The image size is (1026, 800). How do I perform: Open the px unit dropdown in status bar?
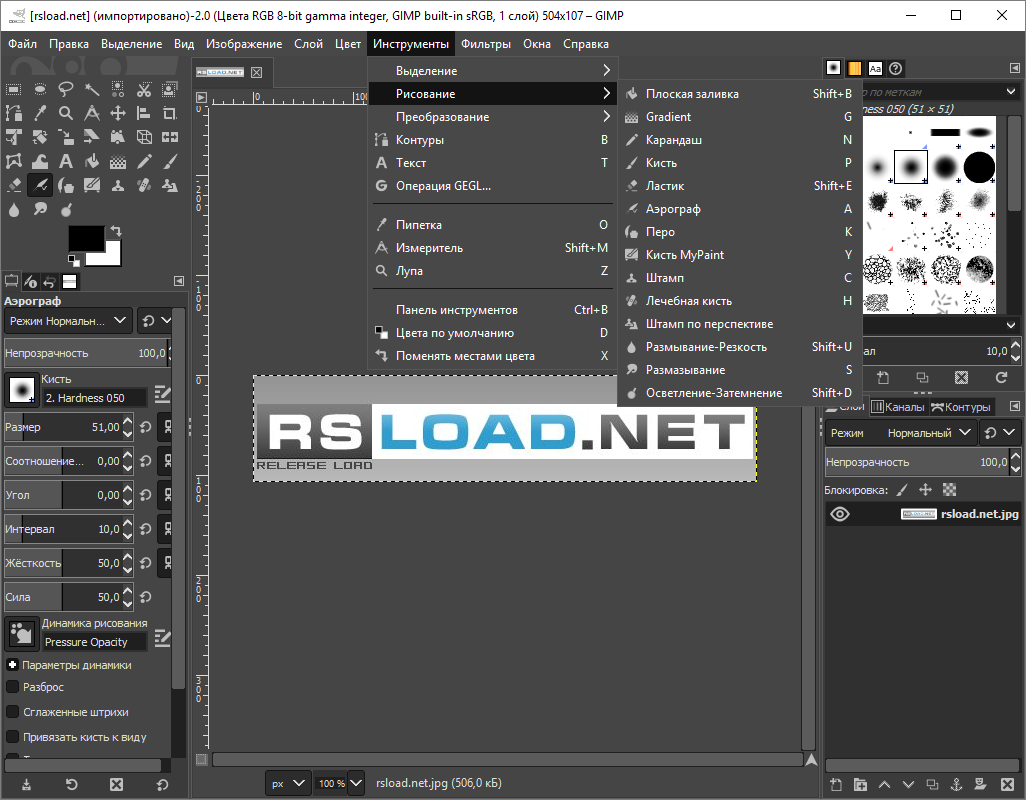[x=287, y=783]
